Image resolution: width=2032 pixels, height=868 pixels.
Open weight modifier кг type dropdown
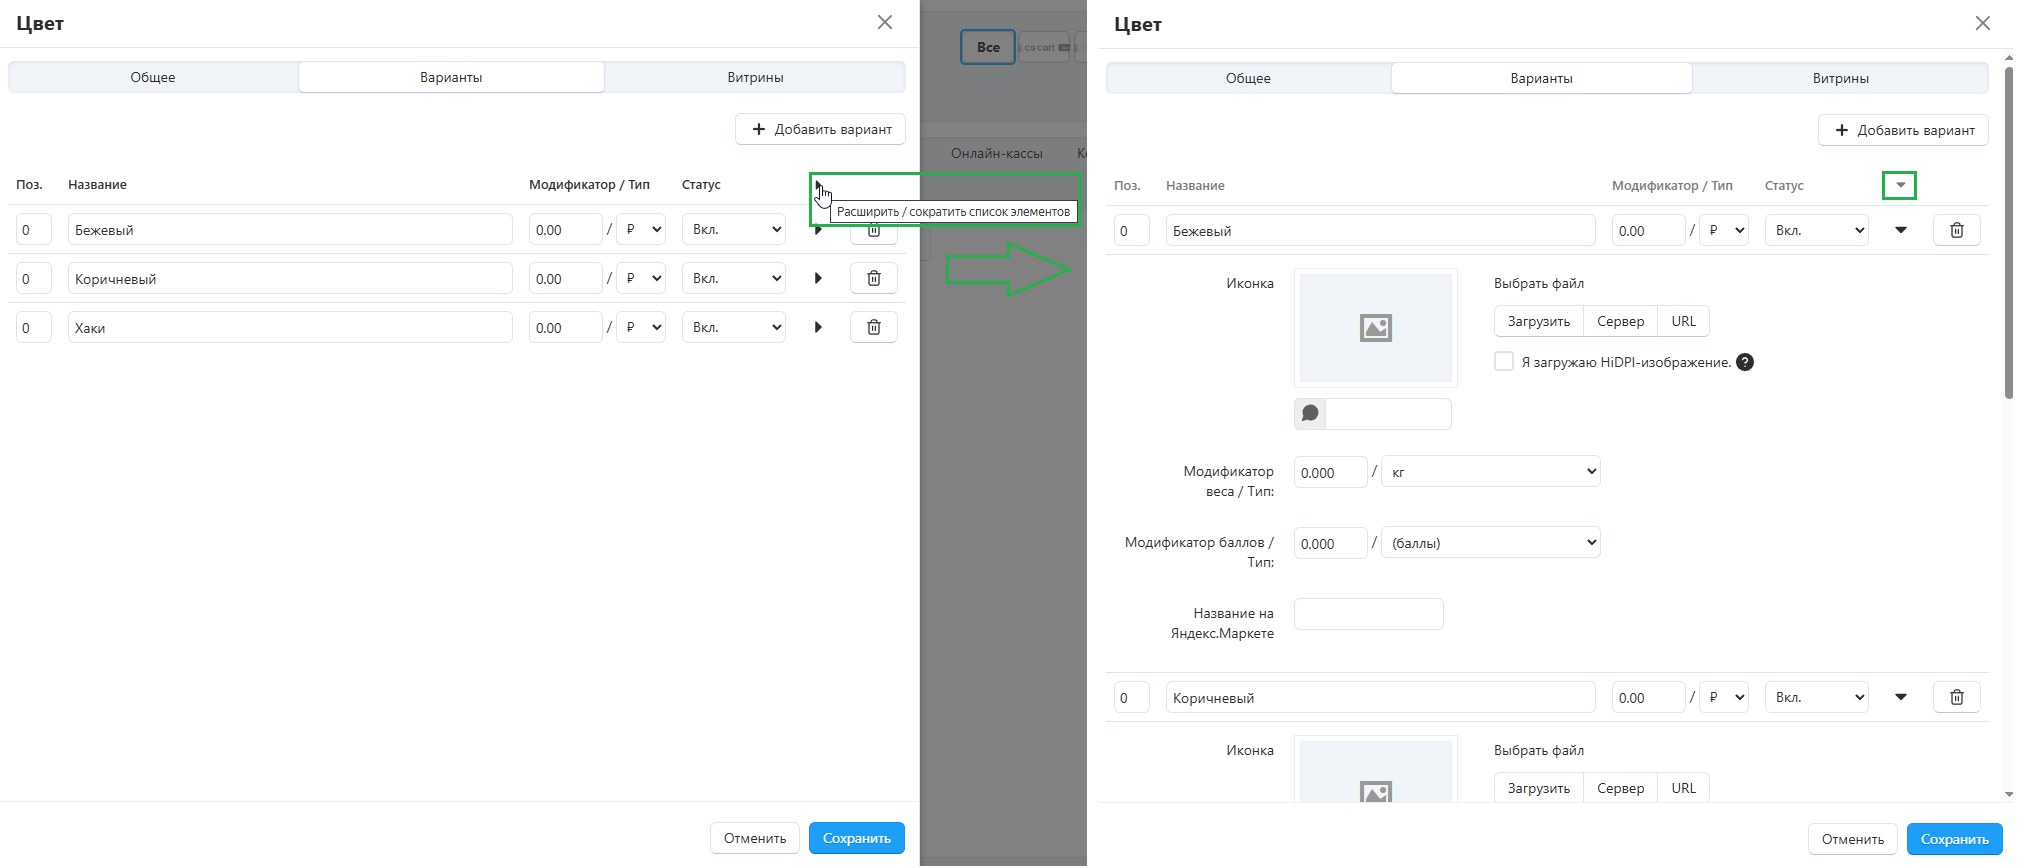1490,472
